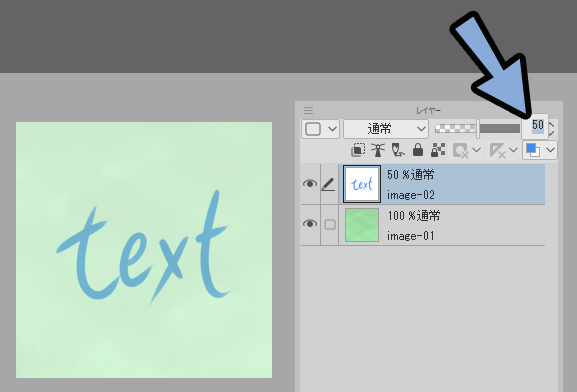Image resolution: width=577 pixels, height=392 pixels.
Task: Toggle set as draft layer icon
Action: [x=397, y=150]
